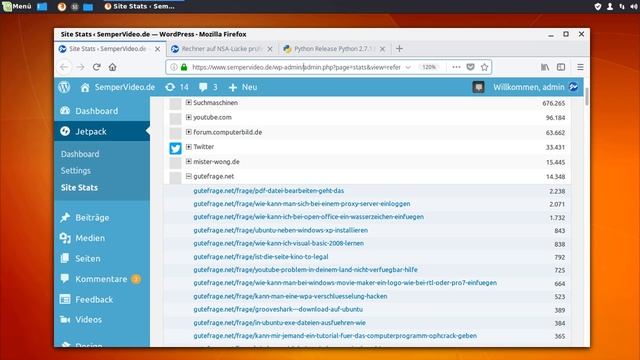The height and width of the screenshot is (360, 640).
Task: Click the WordPress logo in admin bar
Action: point(64,87)
